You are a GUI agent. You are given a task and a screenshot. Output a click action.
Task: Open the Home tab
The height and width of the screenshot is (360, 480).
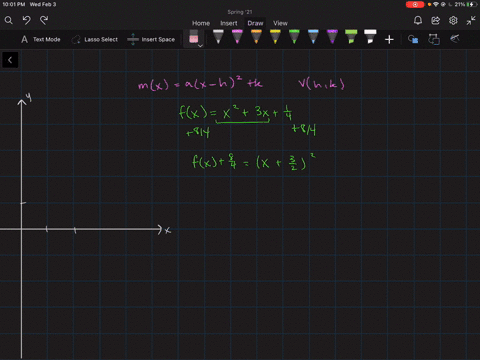(201, 23)
